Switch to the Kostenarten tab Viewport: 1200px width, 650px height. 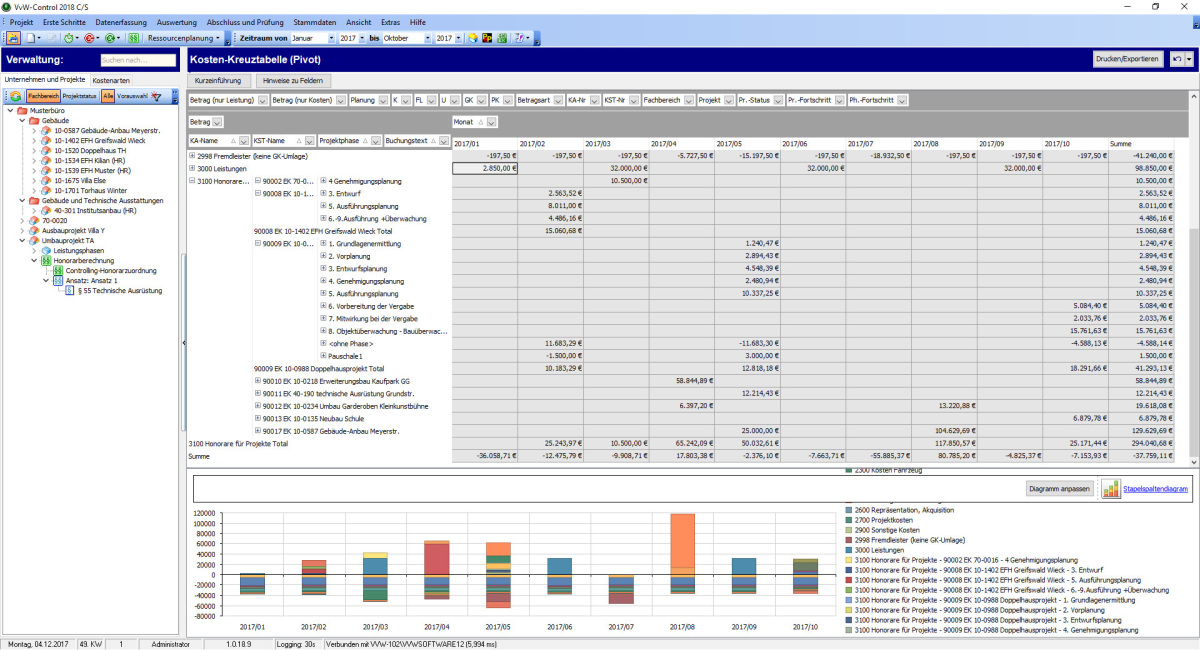click(x=111, y=79)
